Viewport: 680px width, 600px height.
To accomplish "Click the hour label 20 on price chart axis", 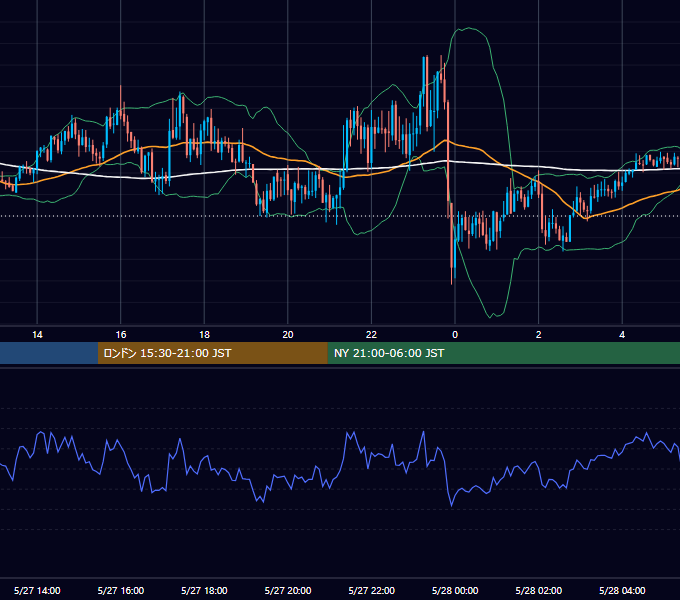I will [x=288, y=335].
